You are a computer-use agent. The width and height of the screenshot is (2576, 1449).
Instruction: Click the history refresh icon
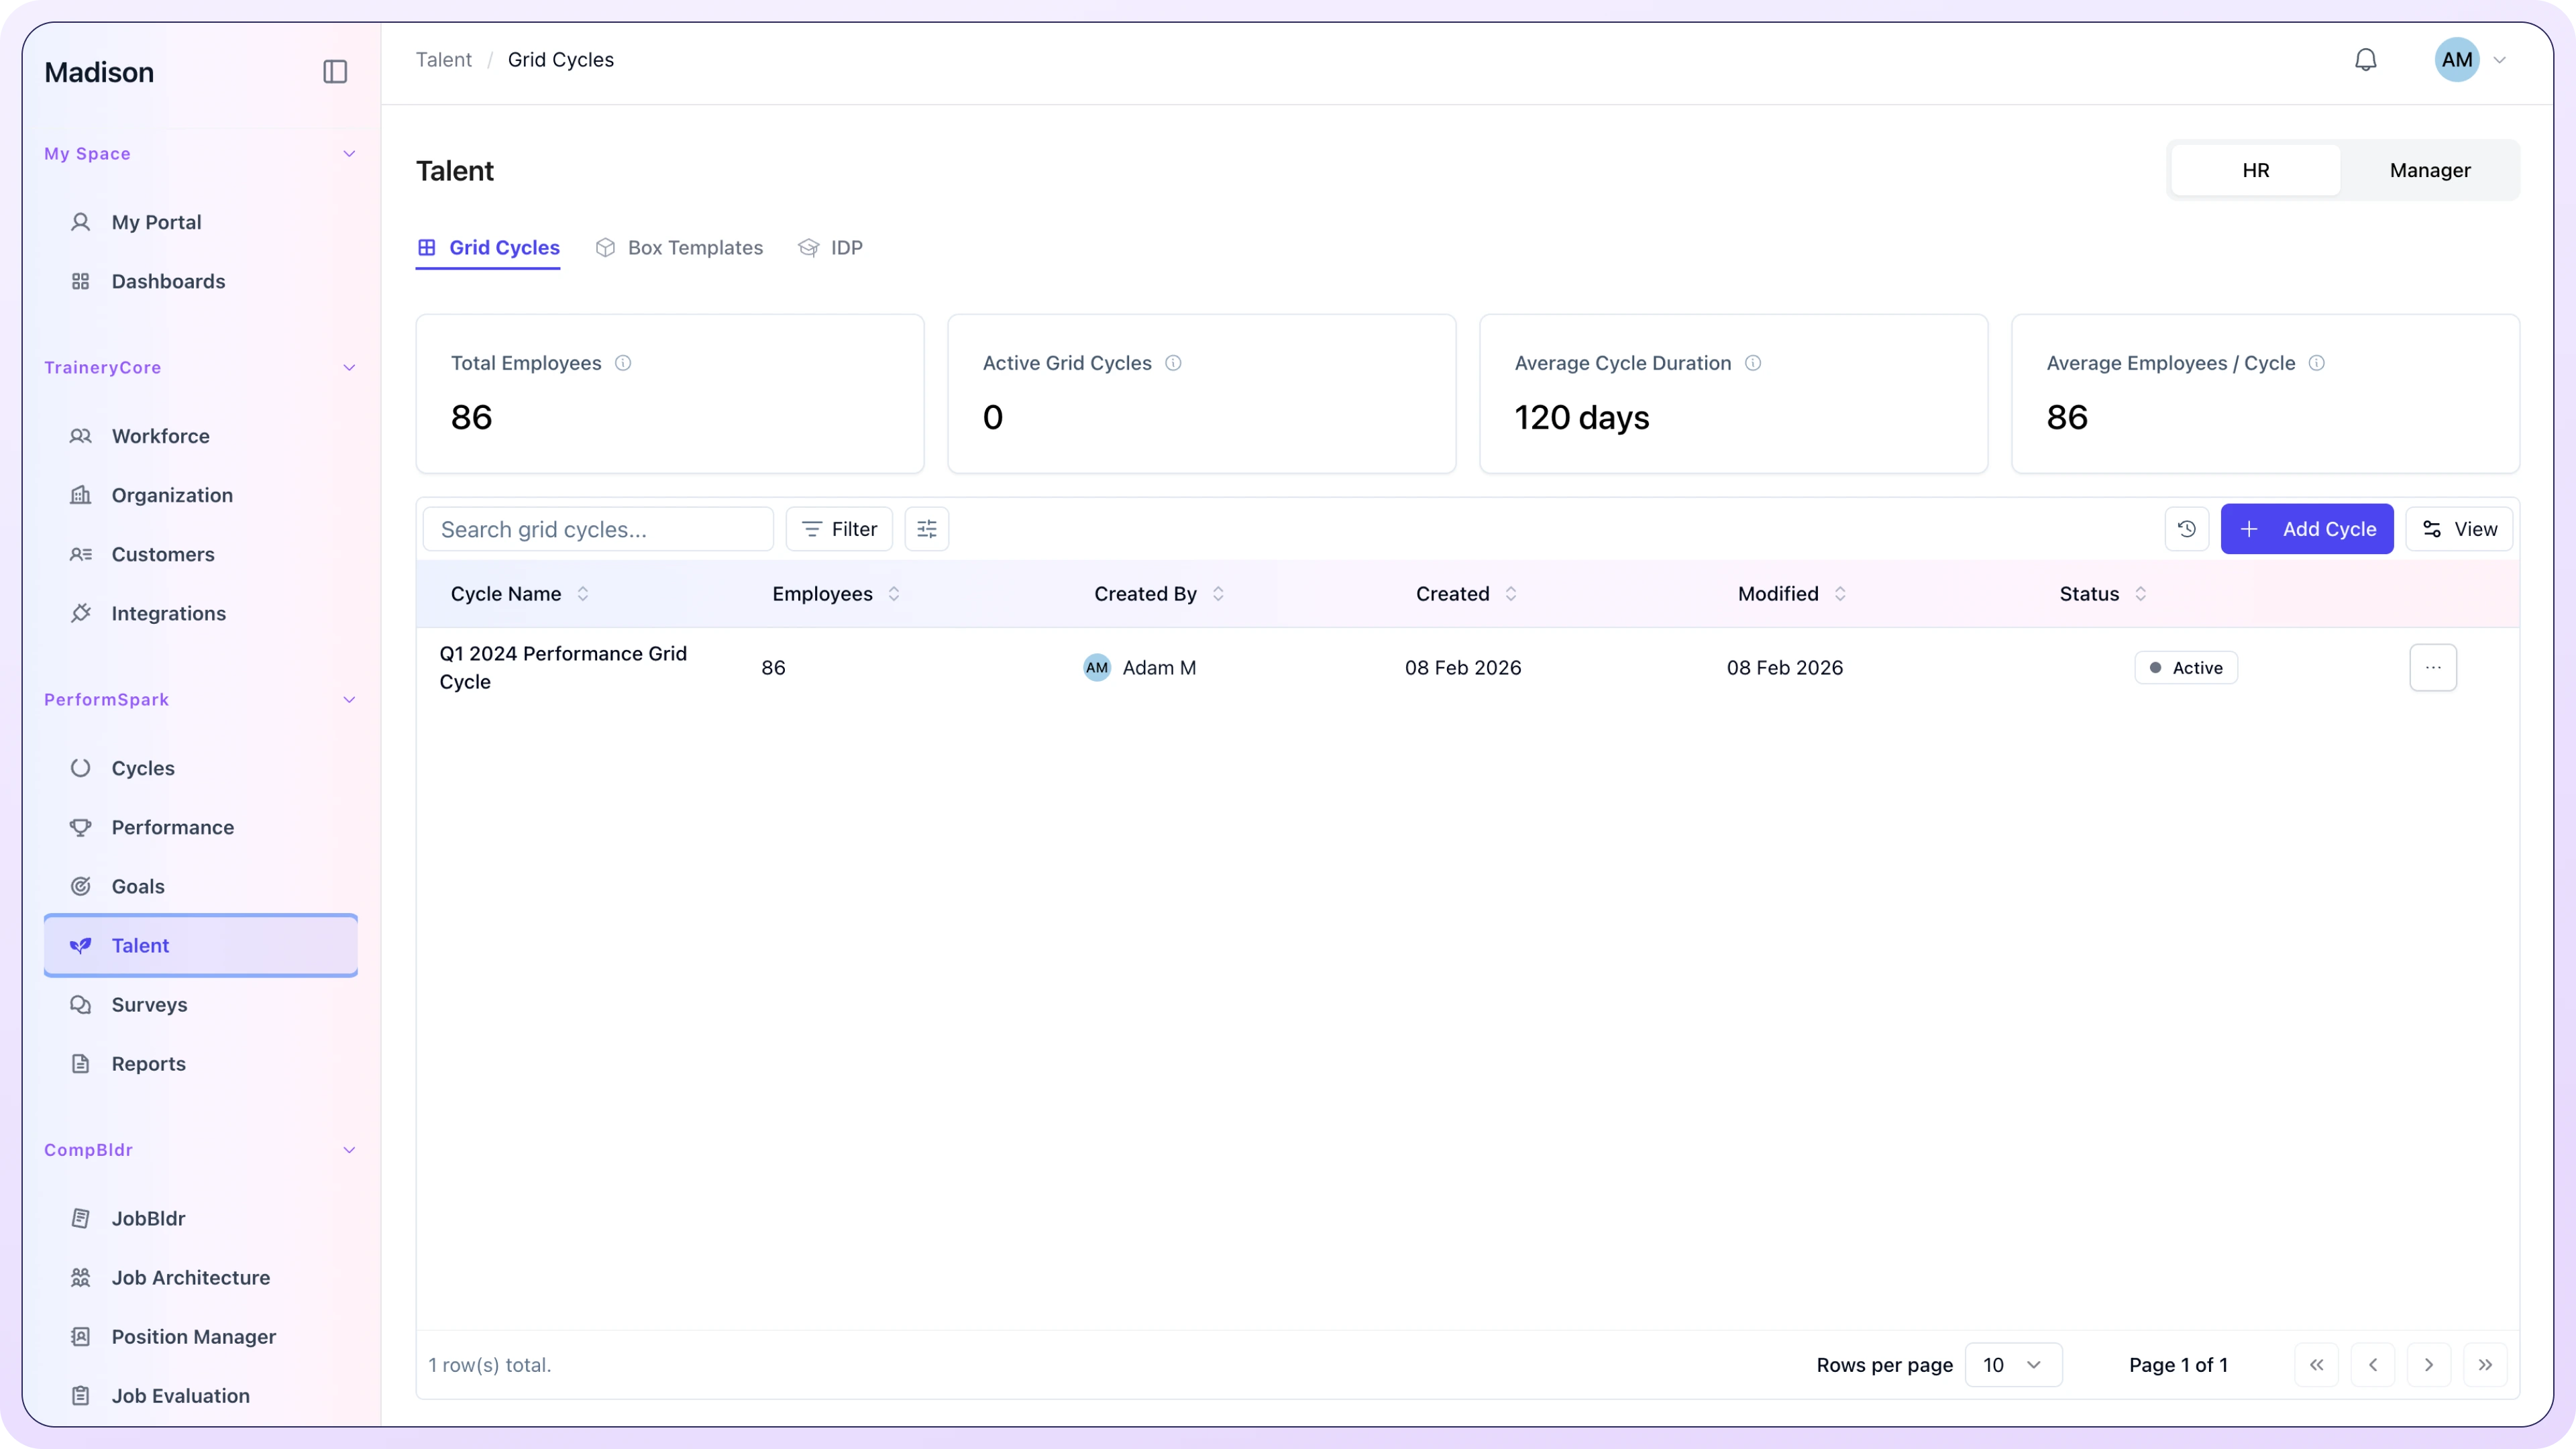(2186, 529)
